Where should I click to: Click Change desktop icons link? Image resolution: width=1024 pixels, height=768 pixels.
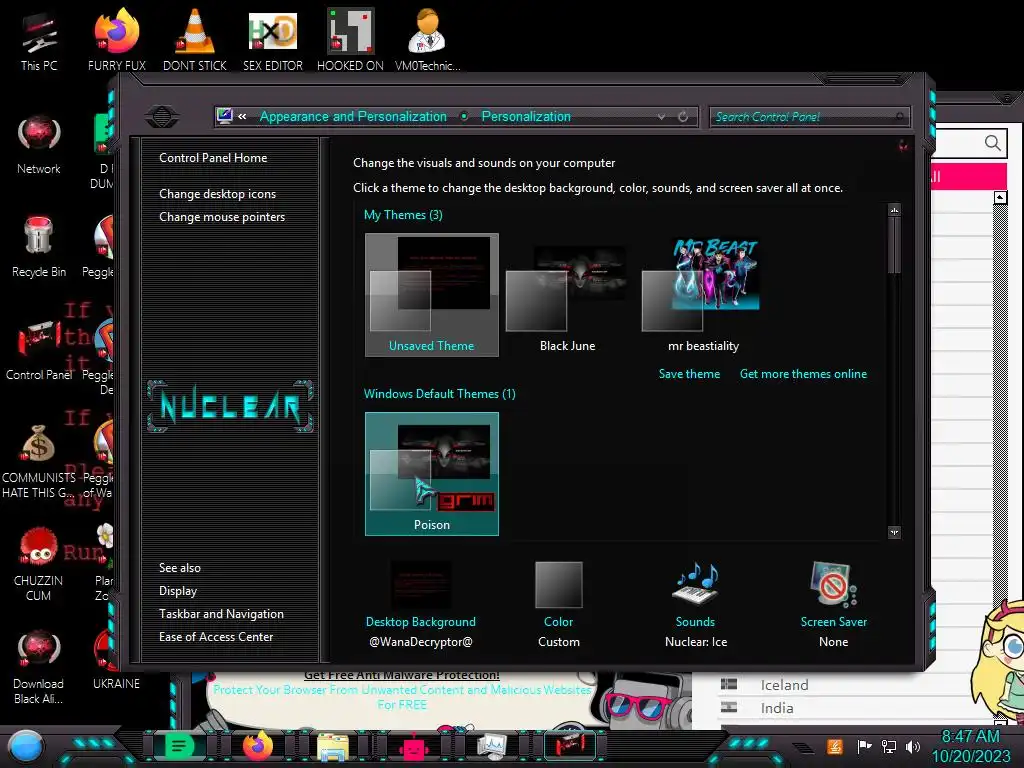tap(217, 194)
